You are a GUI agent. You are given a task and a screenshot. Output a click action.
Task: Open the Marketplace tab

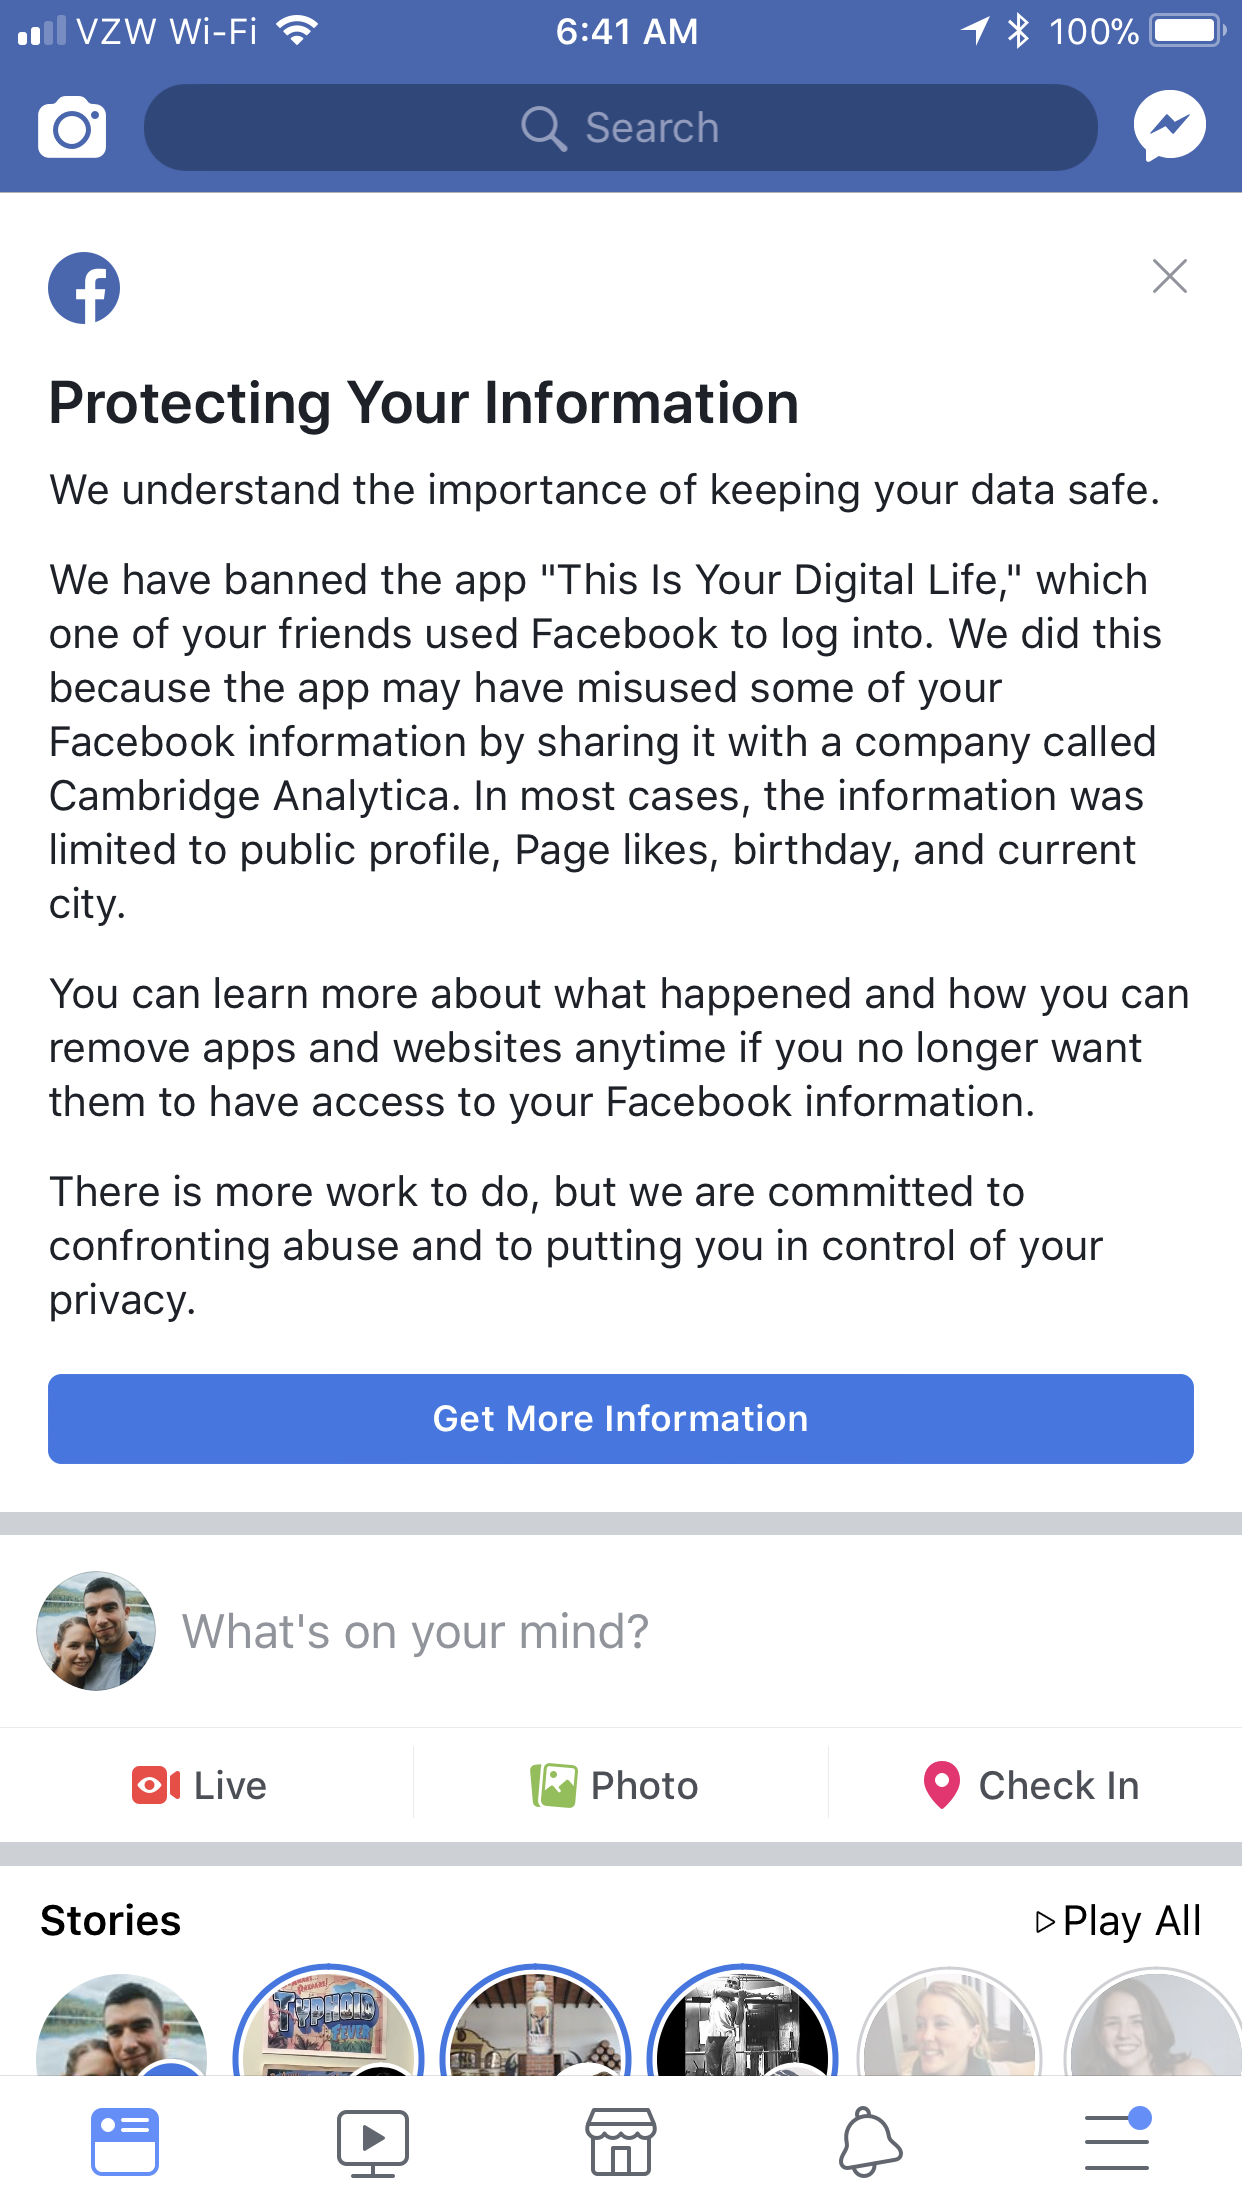tap(620, 2142)
